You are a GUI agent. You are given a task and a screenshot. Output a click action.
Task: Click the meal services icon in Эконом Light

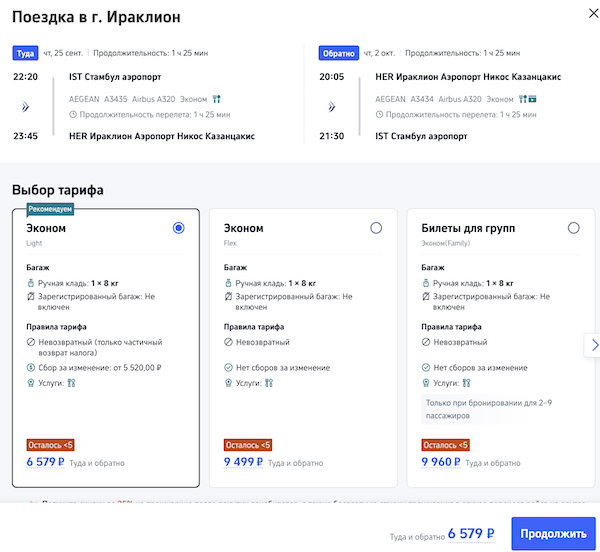71,382
